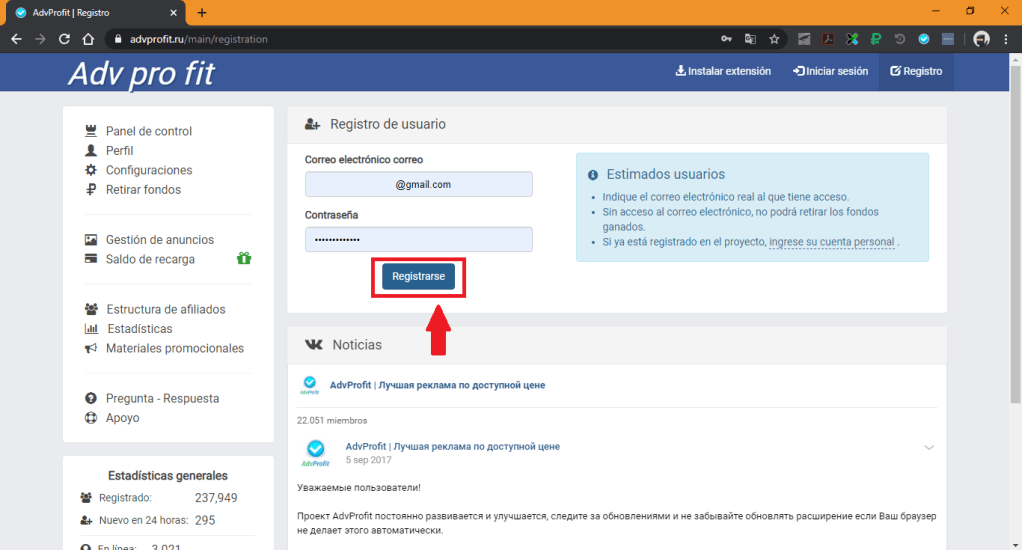Click the email address input field
The width and height of the screenshot is (1022, 550).
(418, 185)
